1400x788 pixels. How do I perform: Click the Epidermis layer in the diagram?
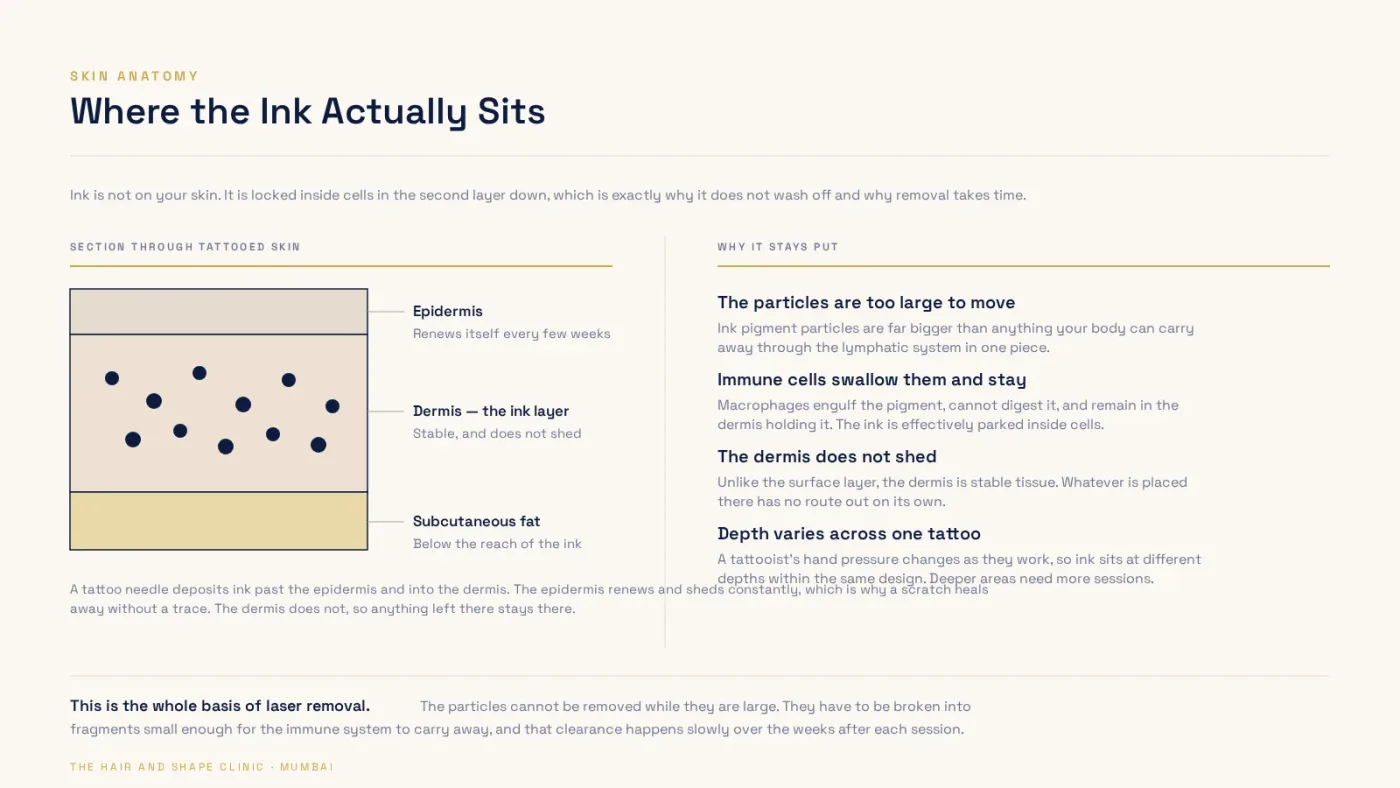(x=219, y=312)
